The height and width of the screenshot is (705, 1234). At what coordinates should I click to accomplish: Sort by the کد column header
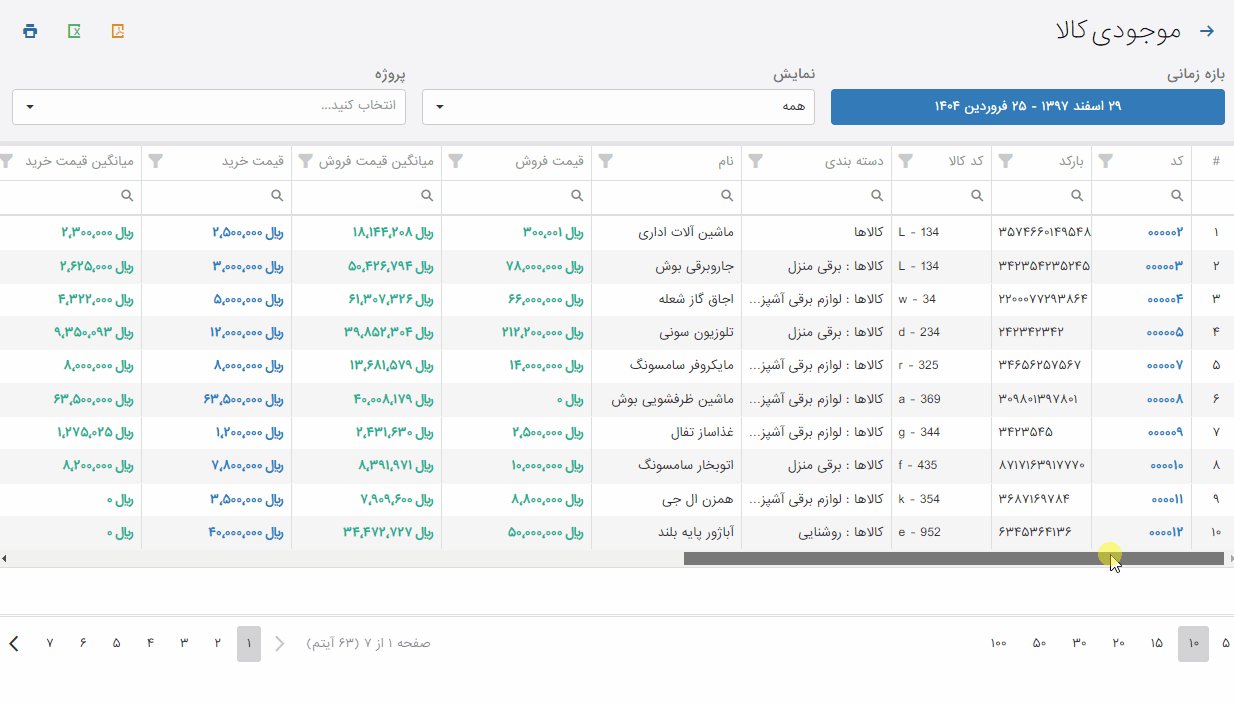tap(1177, 161)
